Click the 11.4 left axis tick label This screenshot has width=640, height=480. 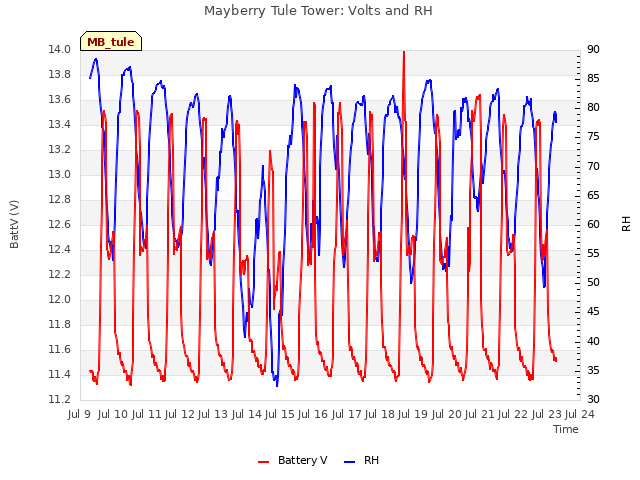59,374
